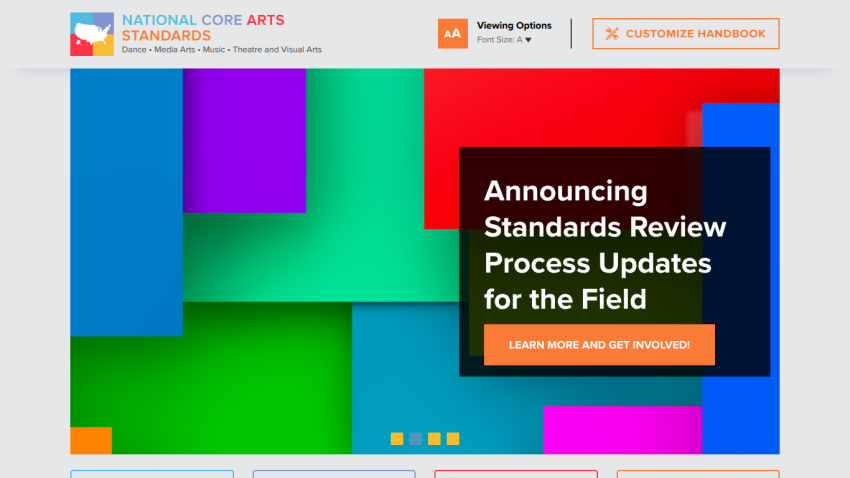This screenshot has width=850, height=478.
Task: Select the third carousel slide indicator
Action: click(x=434, y=438)
